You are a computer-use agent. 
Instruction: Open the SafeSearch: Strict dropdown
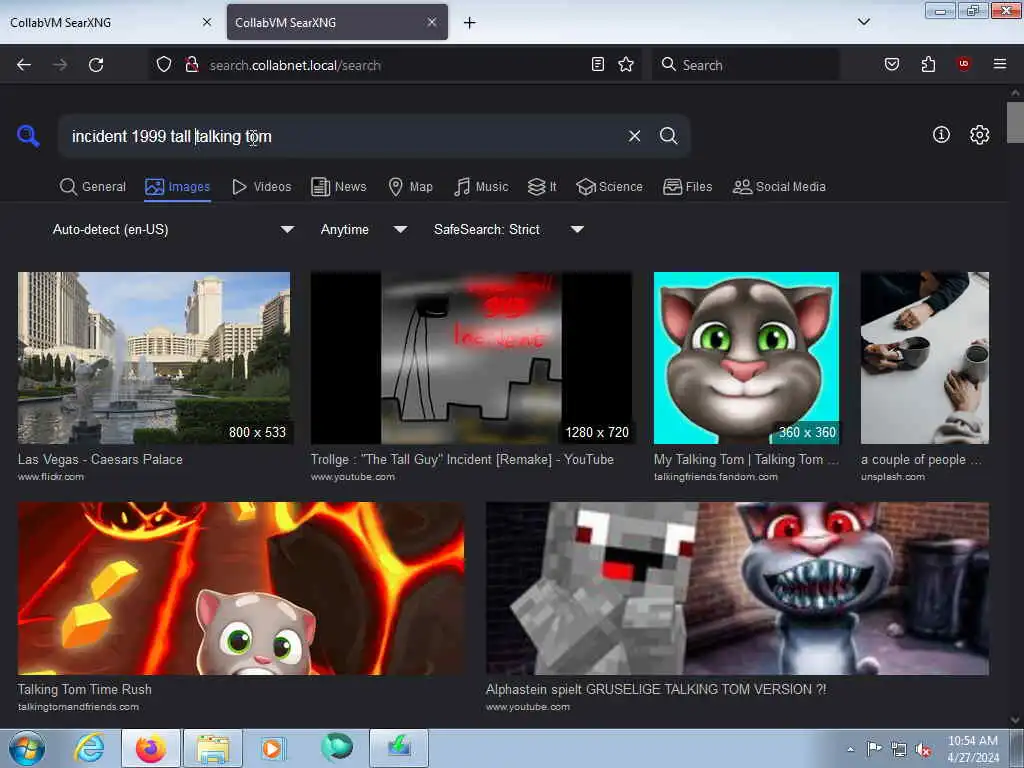(508, 229)
